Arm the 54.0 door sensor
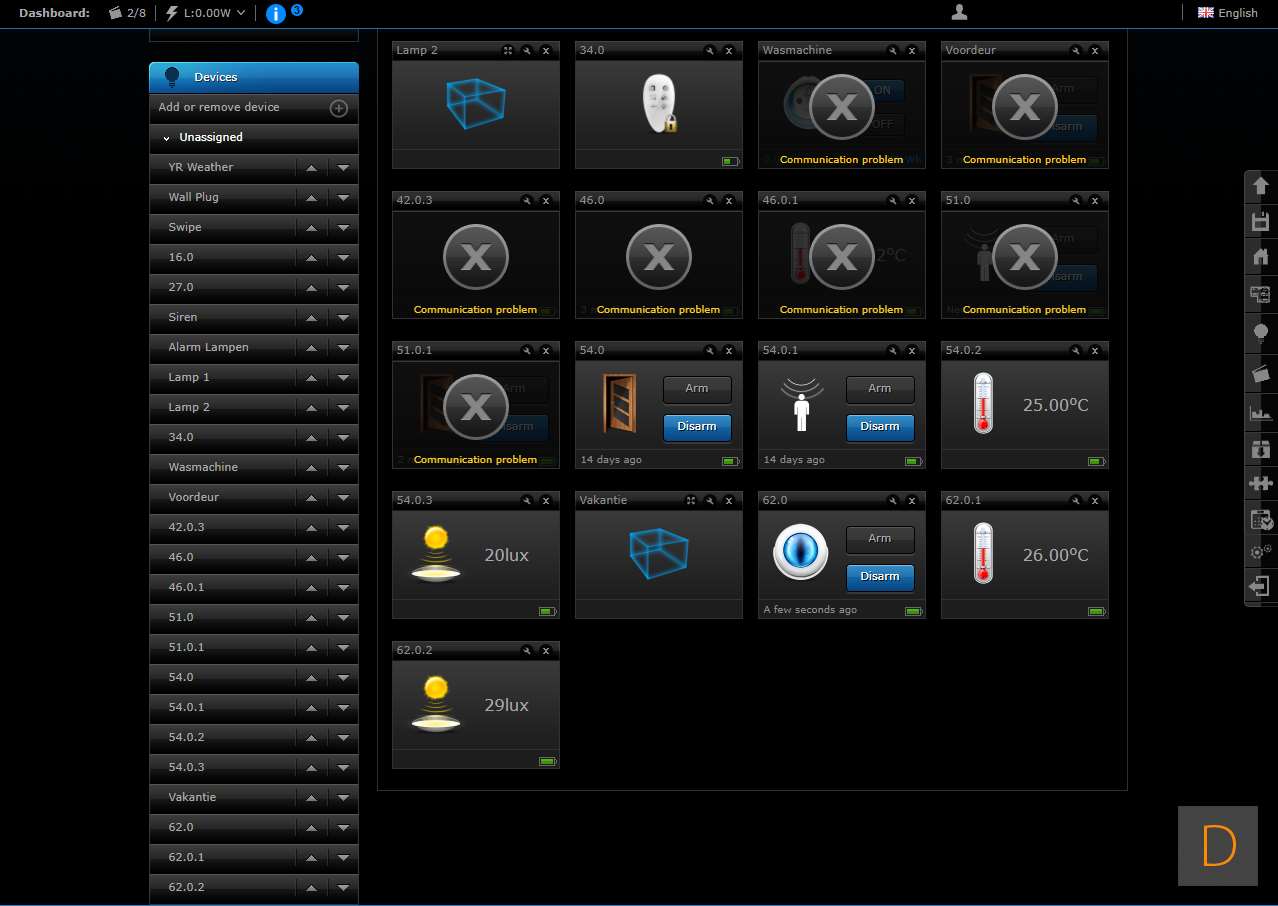The image size is (1278, 906). click(697, 389)
